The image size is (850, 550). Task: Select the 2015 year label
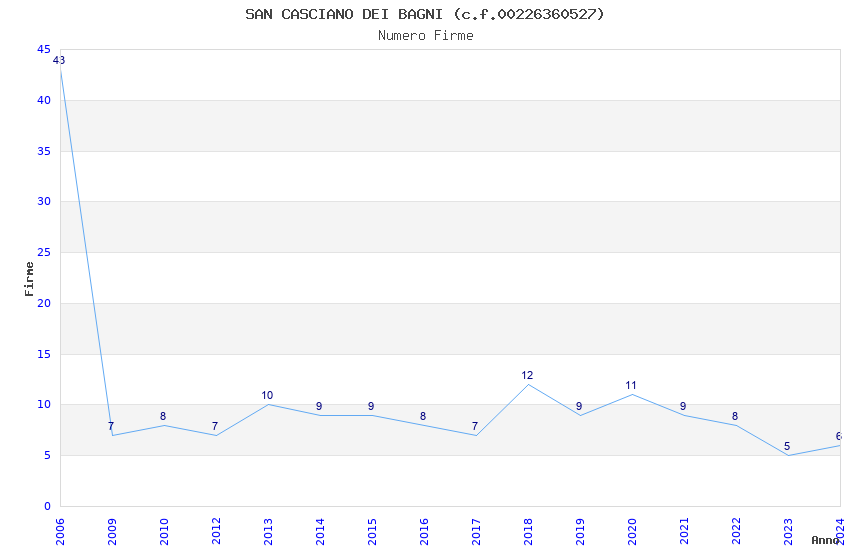[372, 532]
